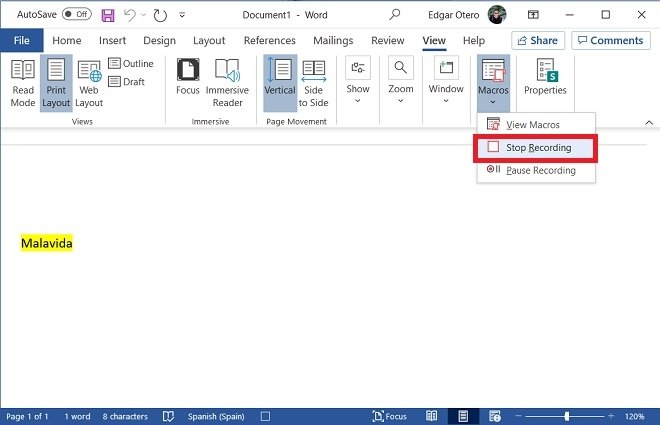This screenshot has width=660, height=425.
Task: Open the Design tab
Action: [x=160, y=40]
